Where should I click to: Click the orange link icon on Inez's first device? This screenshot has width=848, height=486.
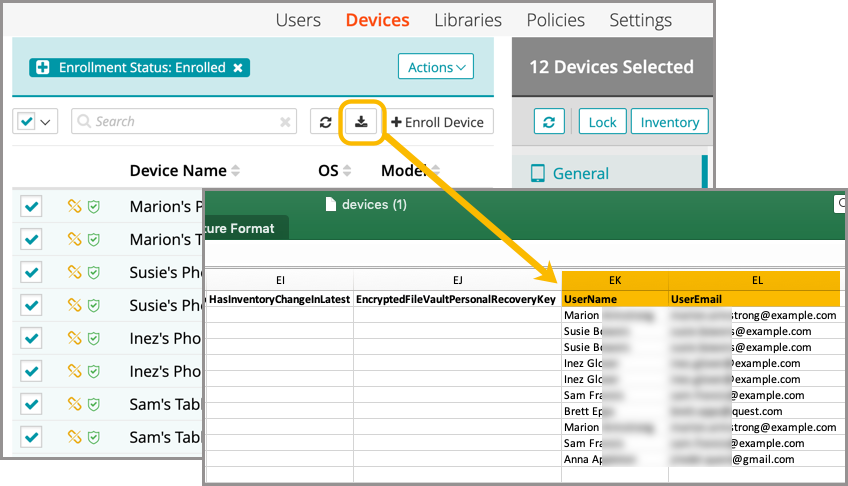tap(73, 338)
